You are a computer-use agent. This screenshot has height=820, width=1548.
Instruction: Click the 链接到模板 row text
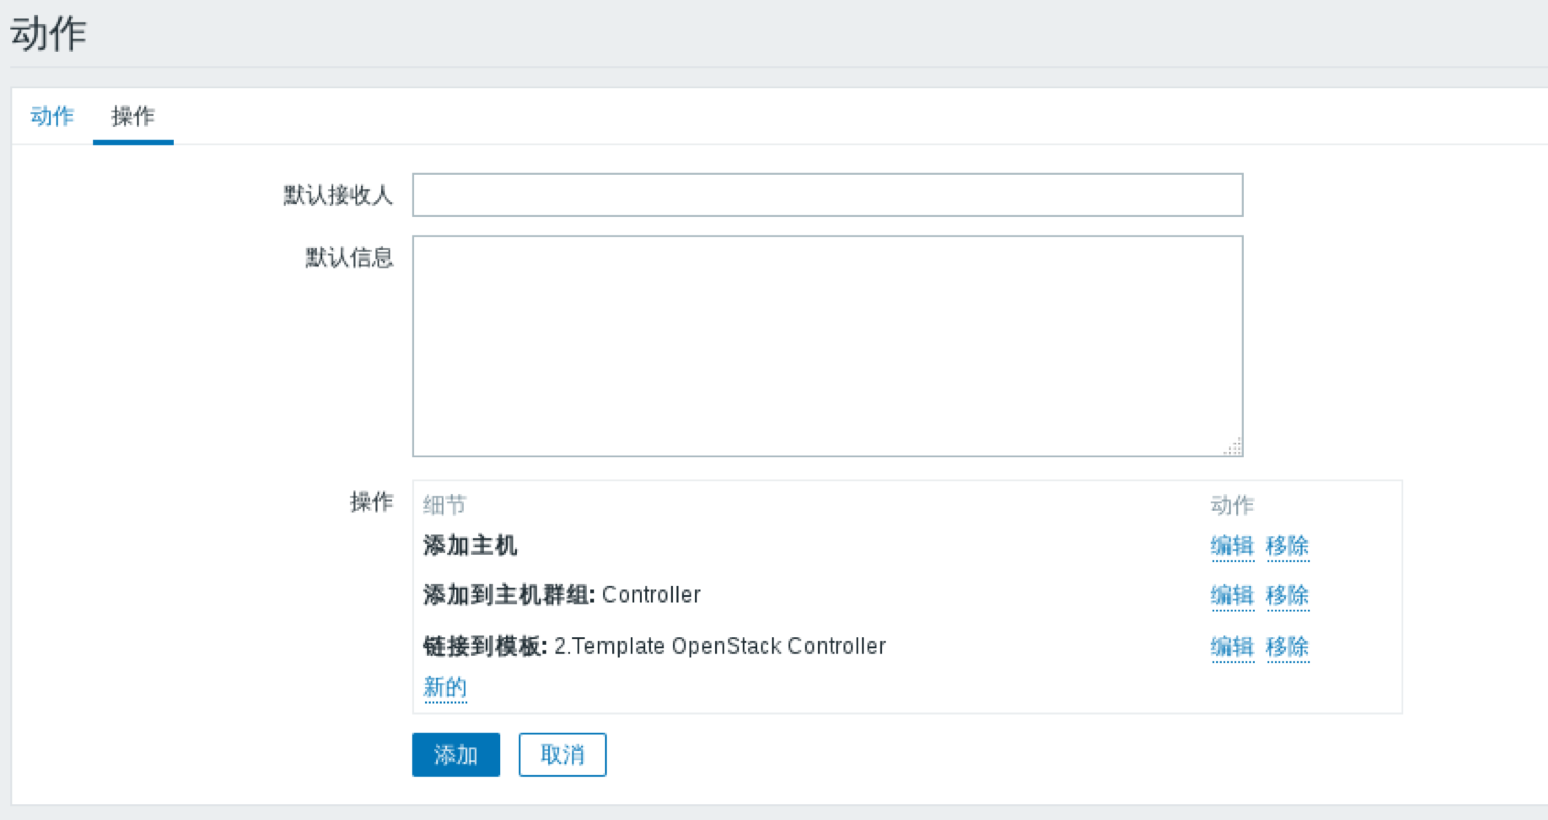654,647
